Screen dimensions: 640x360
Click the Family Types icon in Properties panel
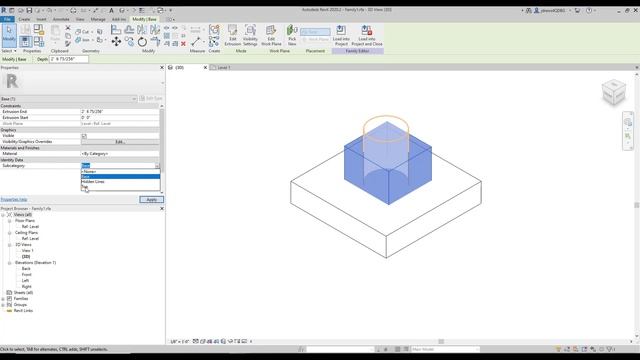(39, 41)
